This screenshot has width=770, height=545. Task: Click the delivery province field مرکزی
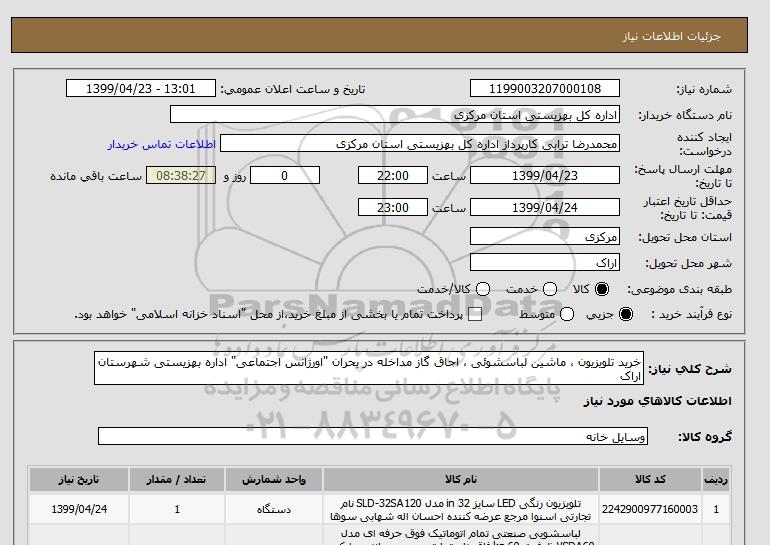[545, 237]
